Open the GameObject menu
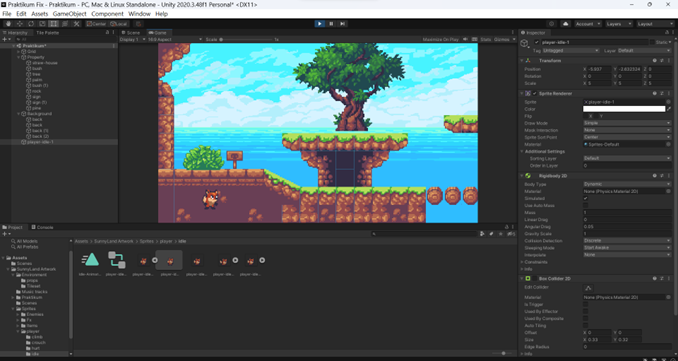678x361 pixels. (x=70, y=14)
